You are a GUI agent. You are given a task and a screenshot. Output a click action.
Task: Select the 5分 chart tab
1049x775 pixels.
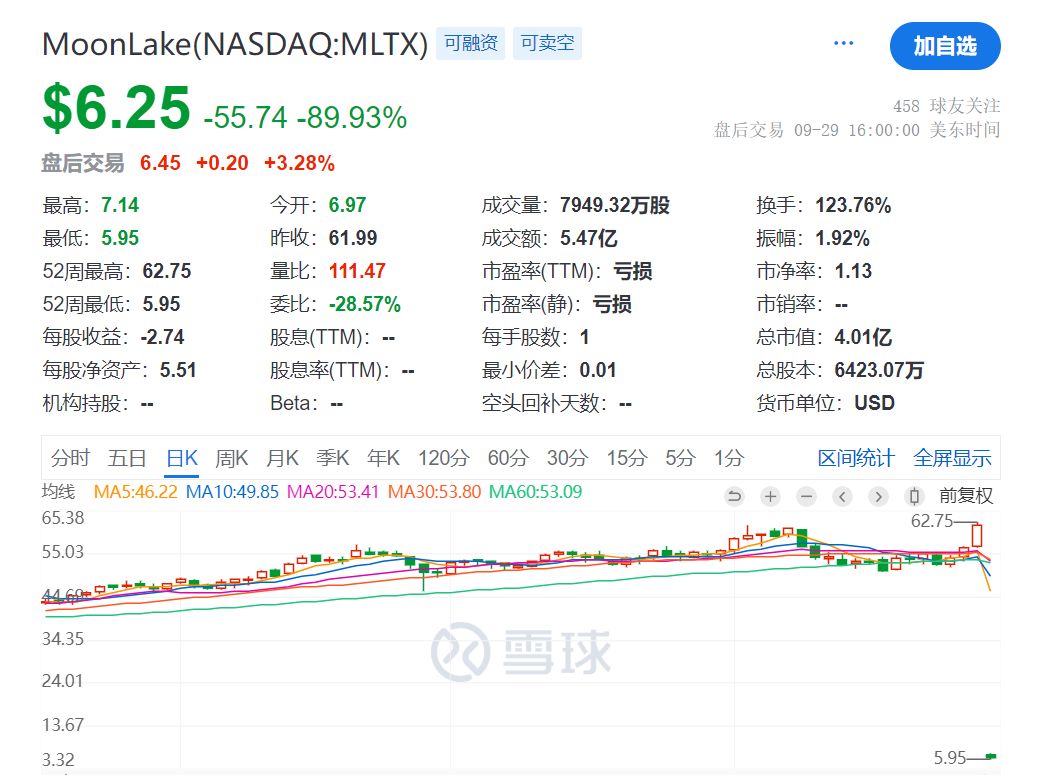coord(680,458)
